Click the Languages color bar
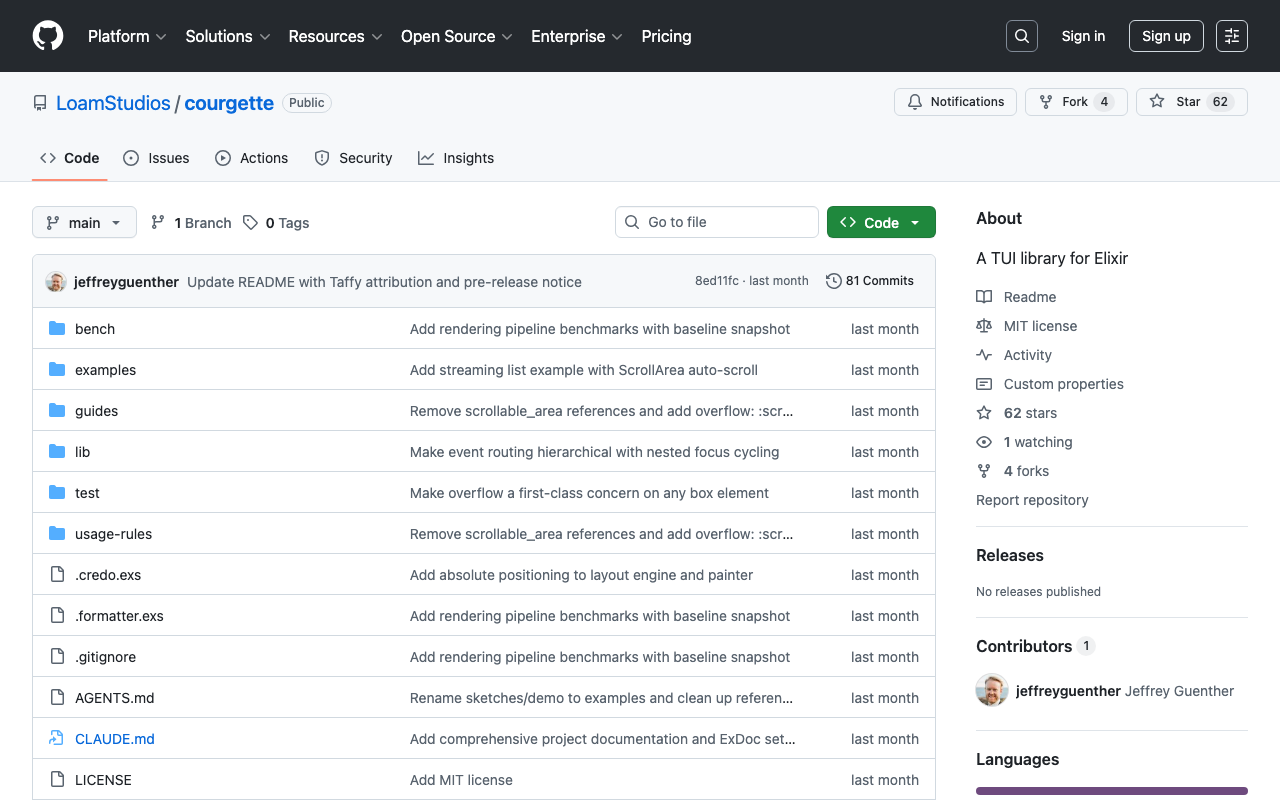 click(1111, 790)
